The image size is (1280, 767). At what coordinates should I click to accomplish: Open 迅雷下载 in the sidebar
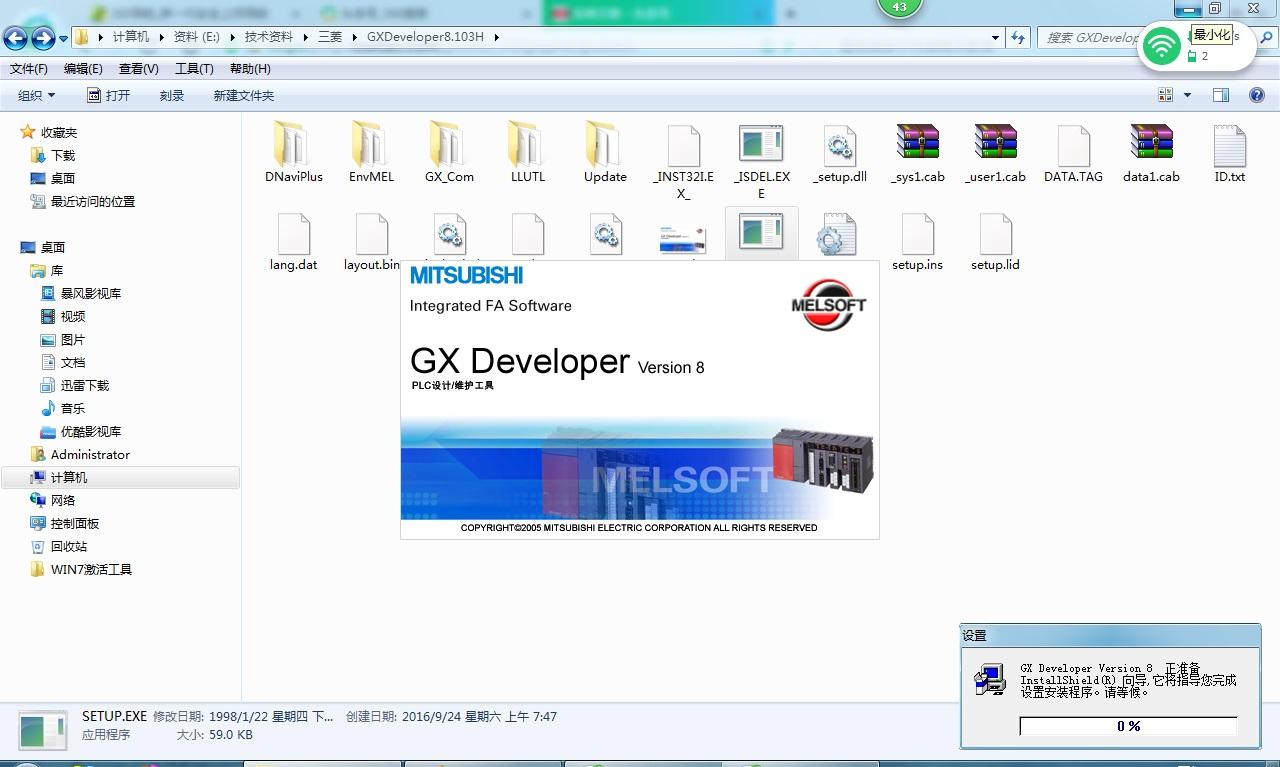pyautogui.click(x=85, y=385)
